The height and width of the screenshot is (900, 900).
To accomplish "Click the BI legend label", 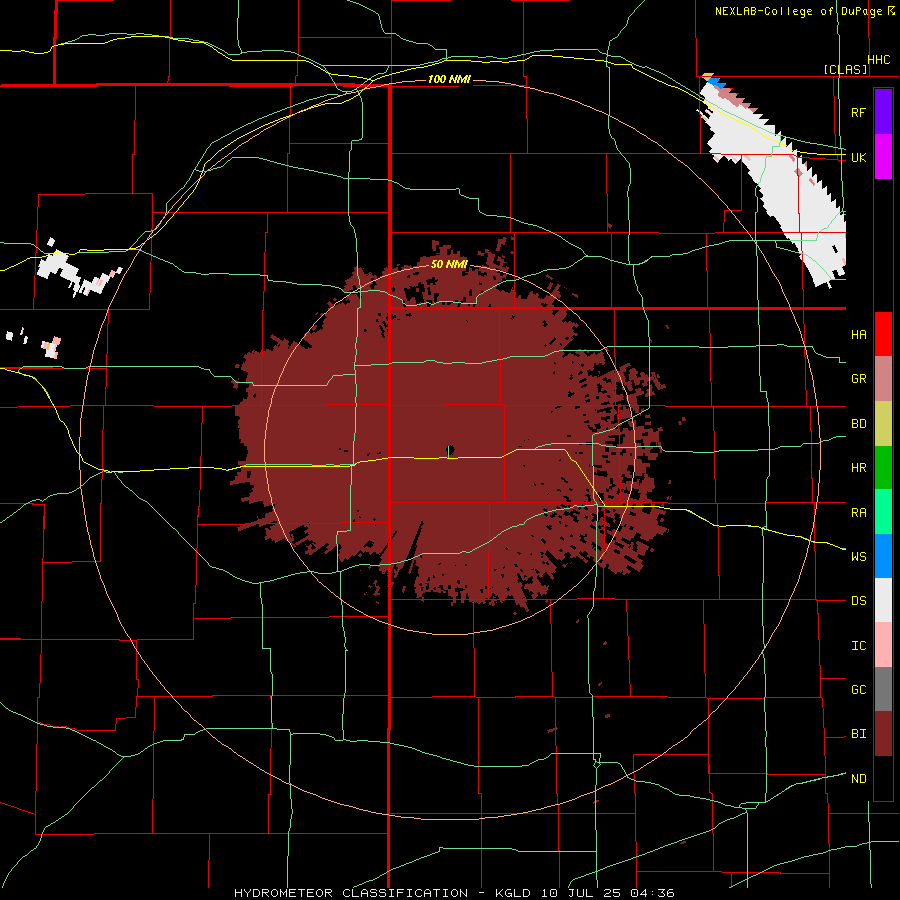I will [858, 734].
